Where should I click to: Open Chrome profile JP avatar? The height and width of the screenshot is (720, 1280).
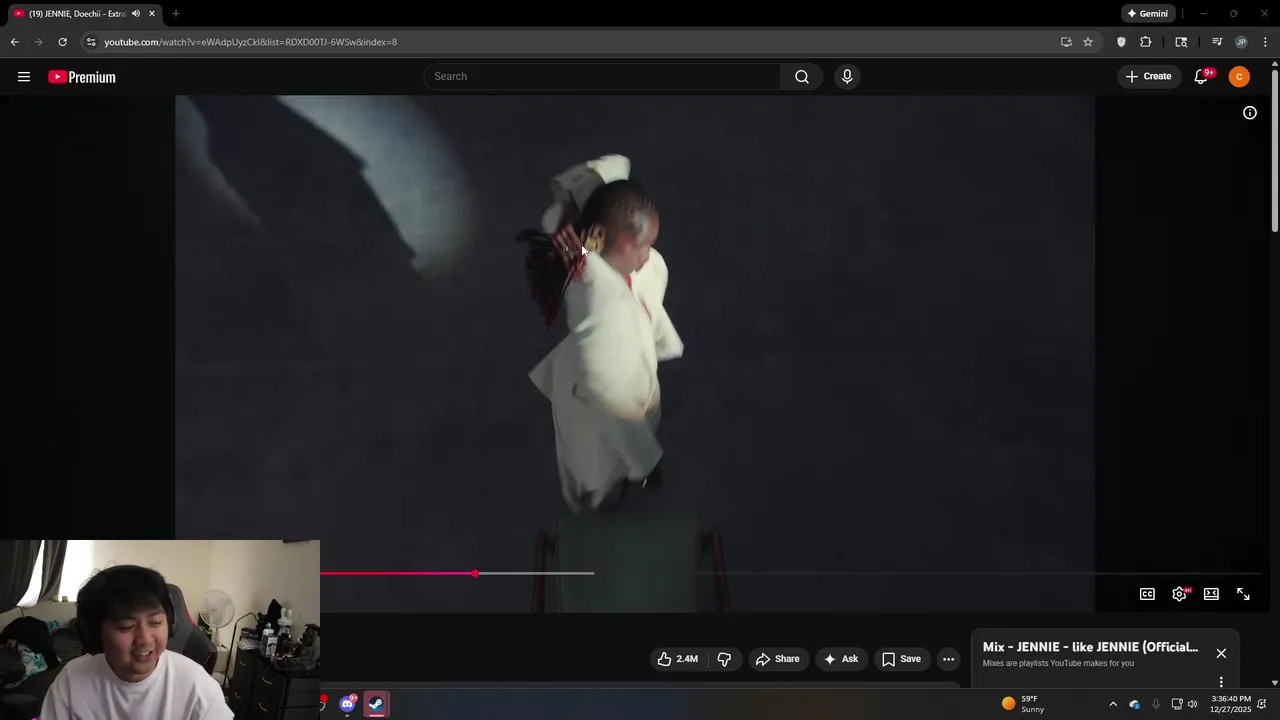[x=1241, y=42]
